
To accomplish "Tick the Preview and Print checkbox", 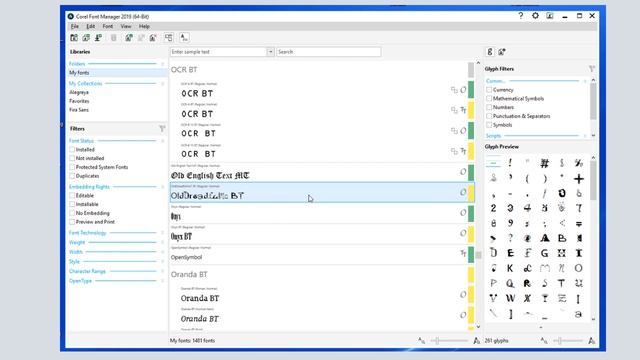I will tap(72, 222).
